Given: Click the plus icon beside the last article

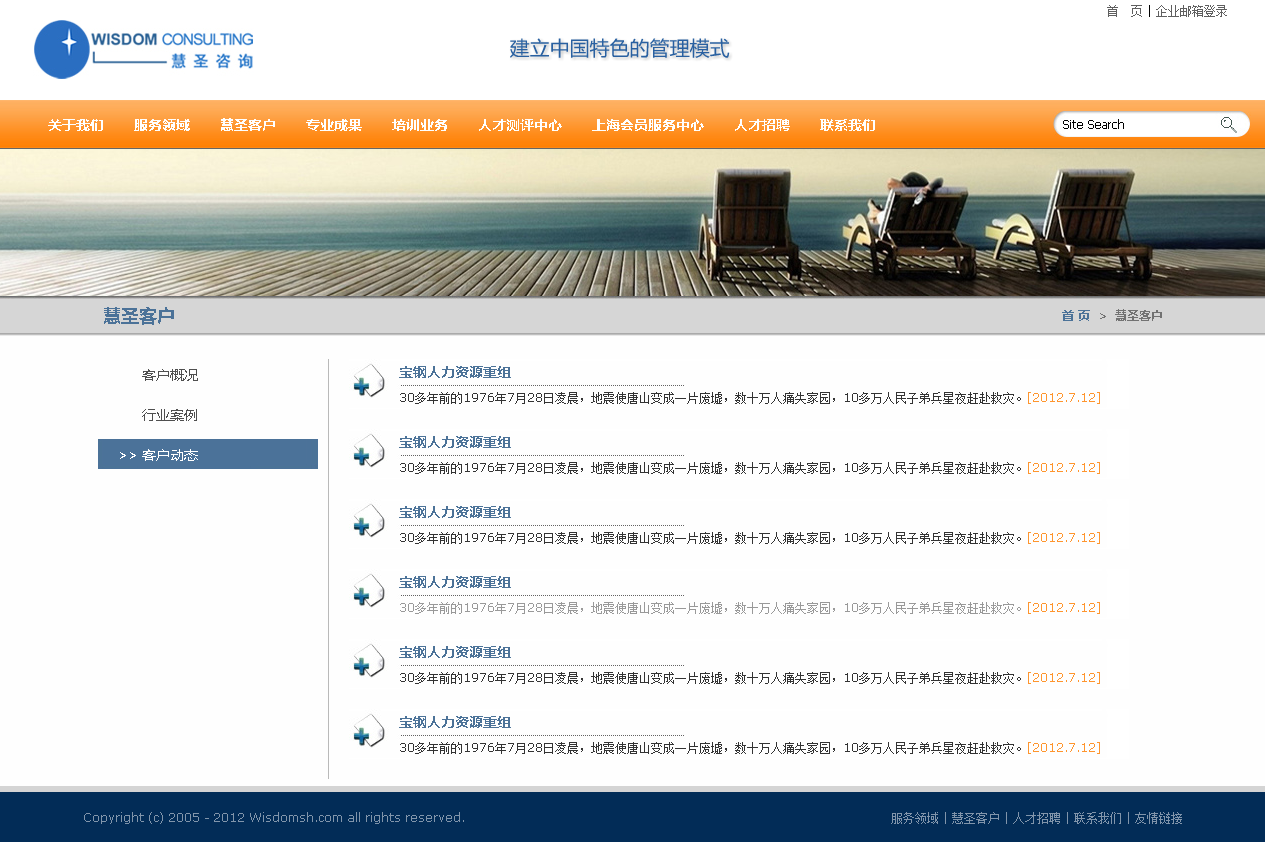Looking at the screenshot, I should coord(368,732).
